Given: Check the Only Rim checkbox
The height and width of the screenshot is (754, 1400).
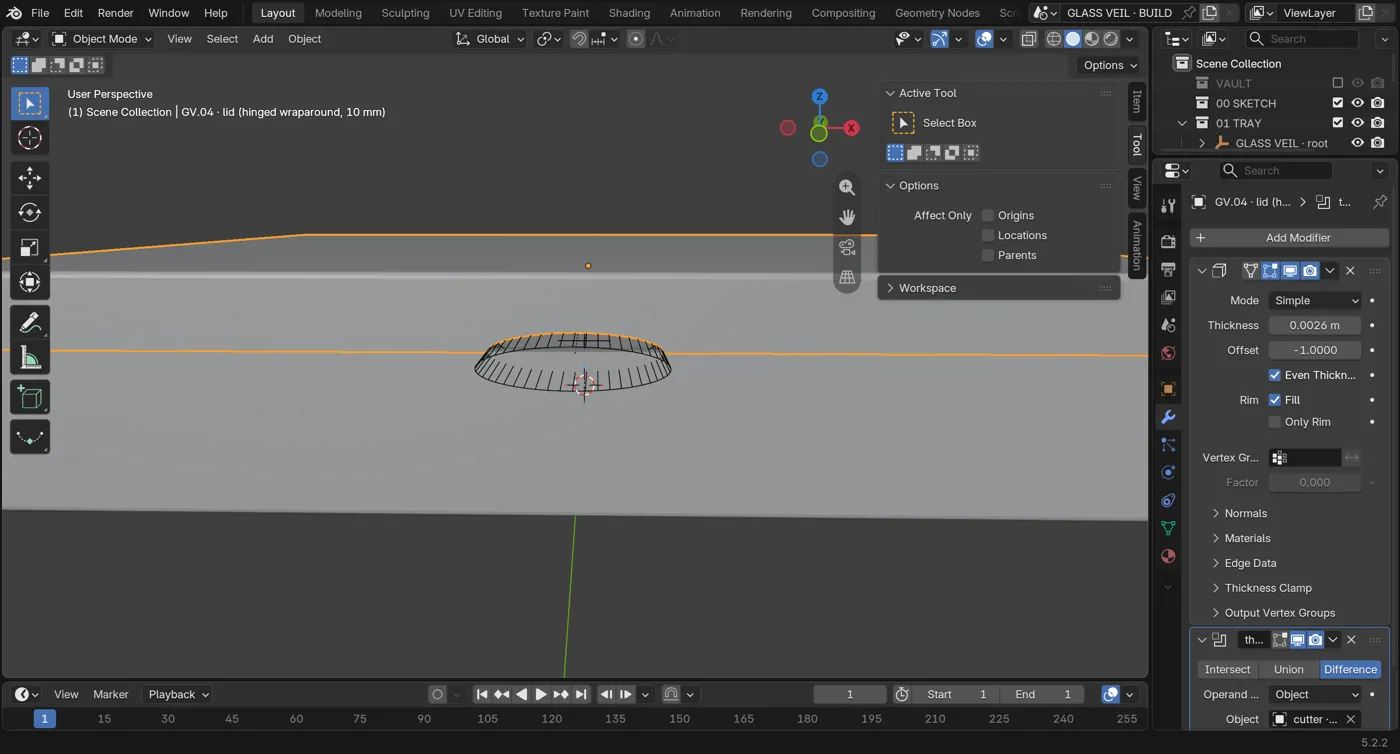Looking at the screenshot, I should tap(1275, 422).
